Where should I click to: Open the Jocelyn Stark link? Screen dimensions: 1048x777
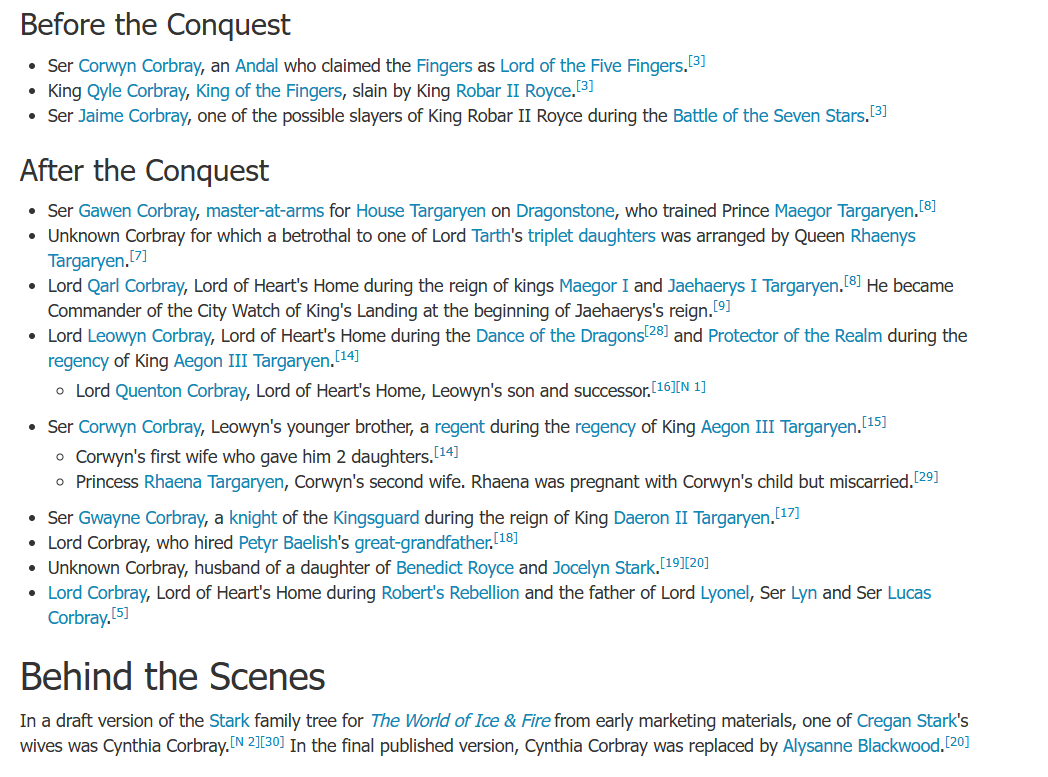(604, 569)
